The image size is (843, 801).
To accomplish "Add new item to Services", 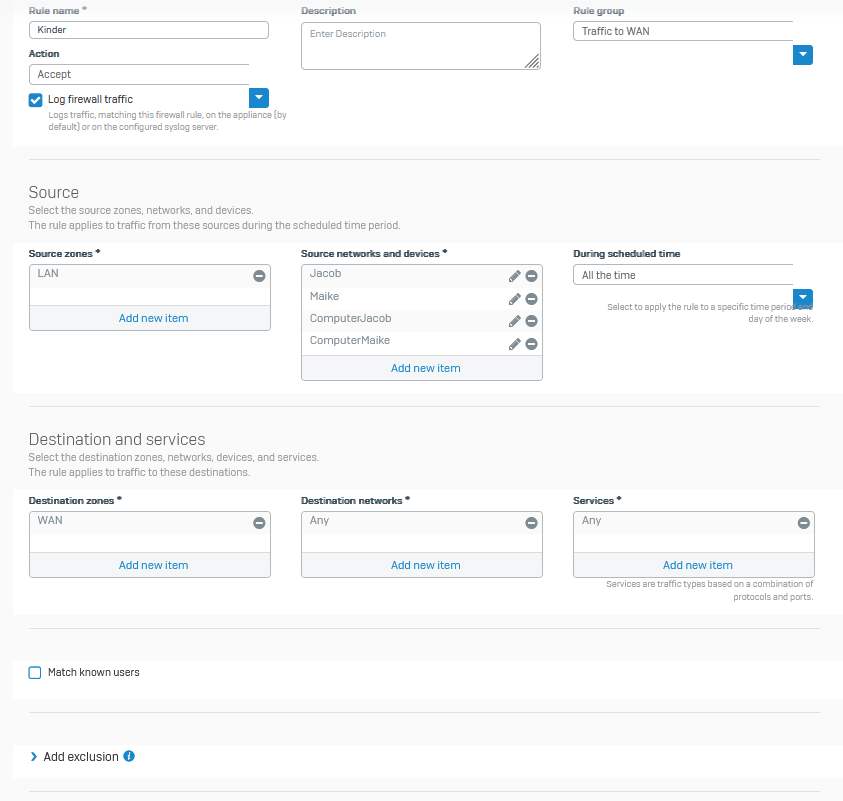I will [x=697, y=565].
